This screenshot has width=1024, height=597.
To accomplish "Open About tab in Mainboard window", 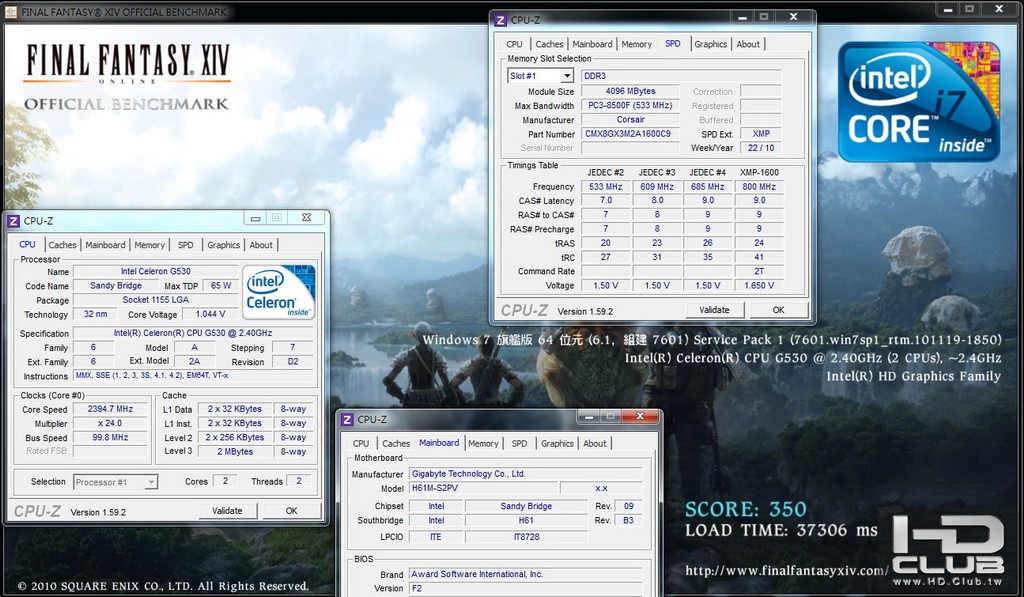I will 594,444.
